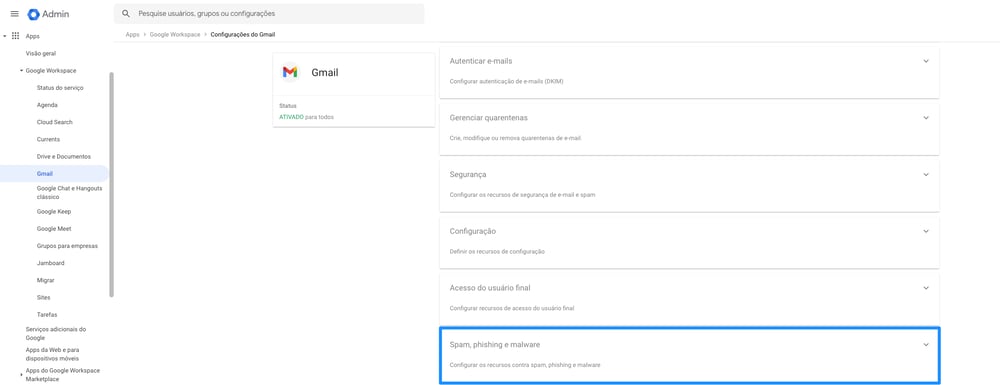Select Google Meet in sidebar
This screenshot has height=385, width=1000.
[54, 229]
